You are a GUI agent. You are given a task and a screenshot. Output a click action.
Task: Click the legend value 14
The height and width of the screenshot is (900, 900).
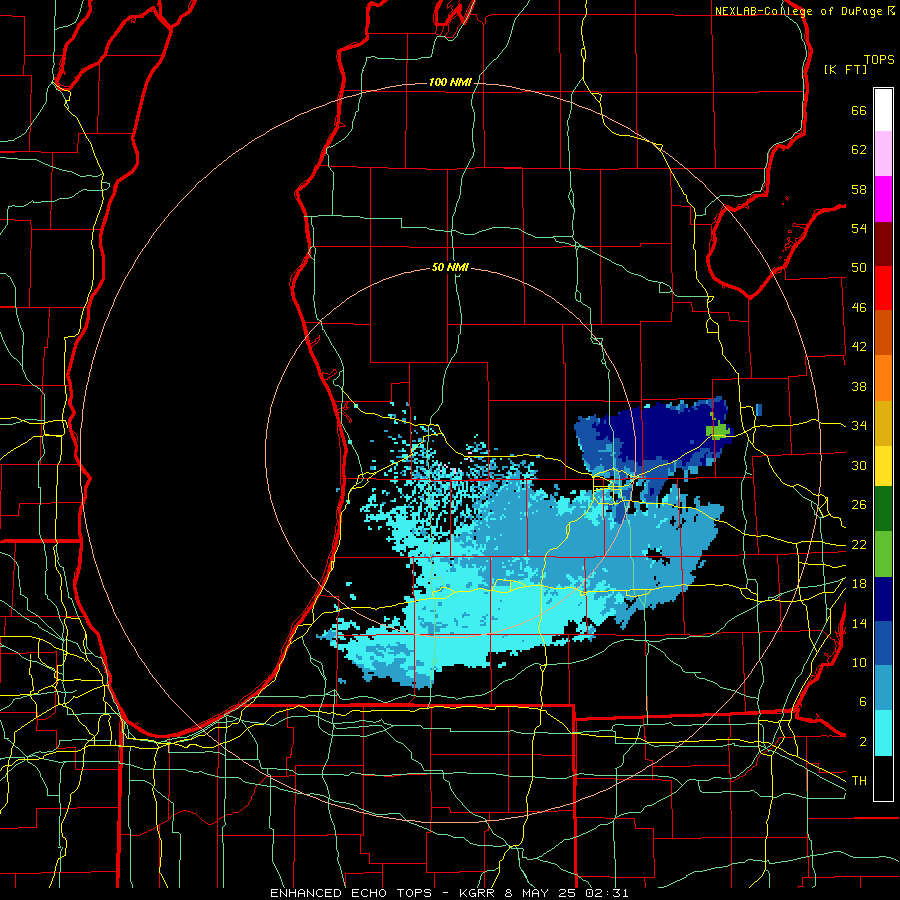859,623
